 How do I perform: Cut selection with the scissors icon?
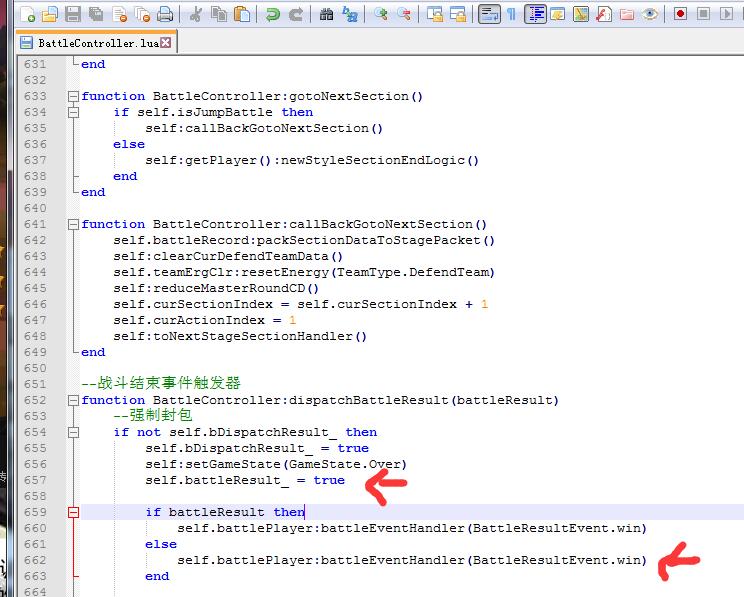coord(196,14)
